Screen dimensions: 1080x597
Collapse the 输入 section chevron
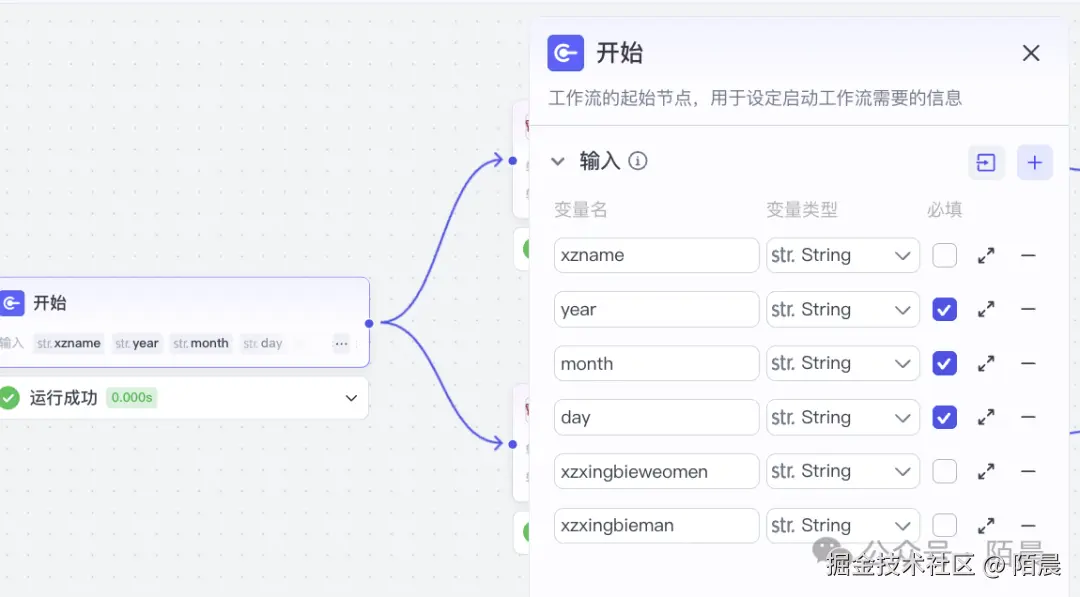pyautogui.click(x=559, y=160)
